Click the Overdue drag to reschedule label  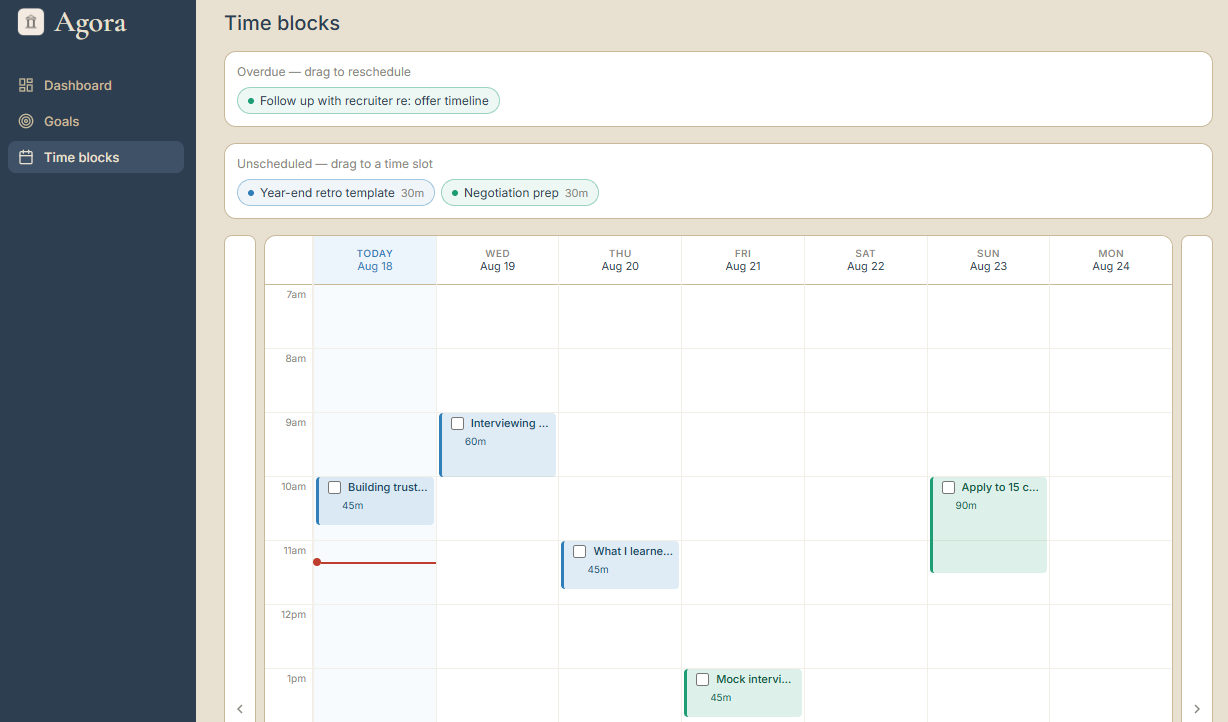tap(324, 72)
